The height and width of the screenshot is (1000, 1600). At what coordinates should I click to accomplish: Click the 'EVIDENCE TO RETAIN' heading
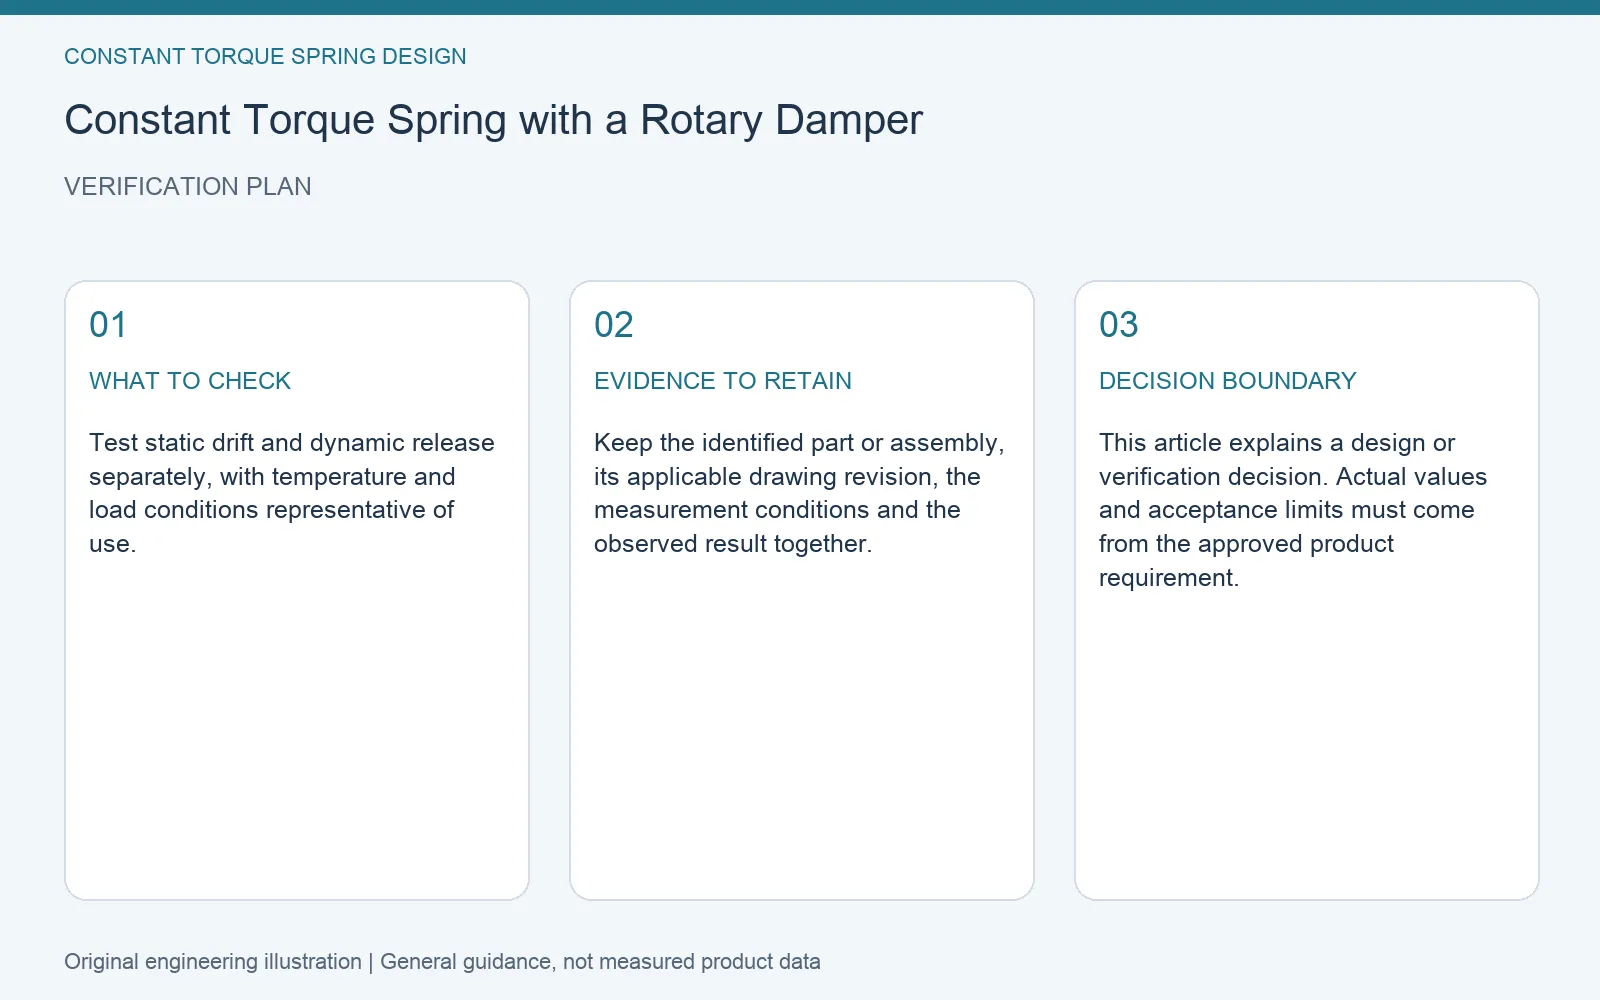(723, 381)
